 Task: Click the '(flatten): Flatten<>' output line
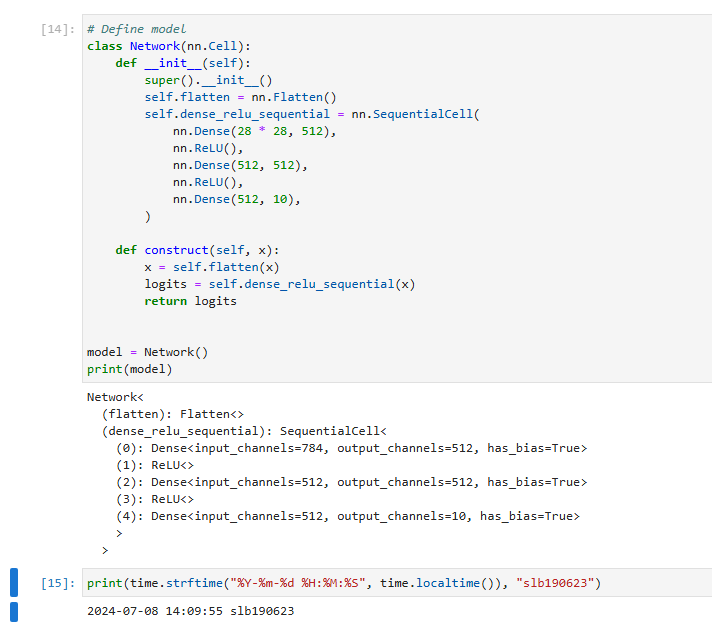coord(173,414)
